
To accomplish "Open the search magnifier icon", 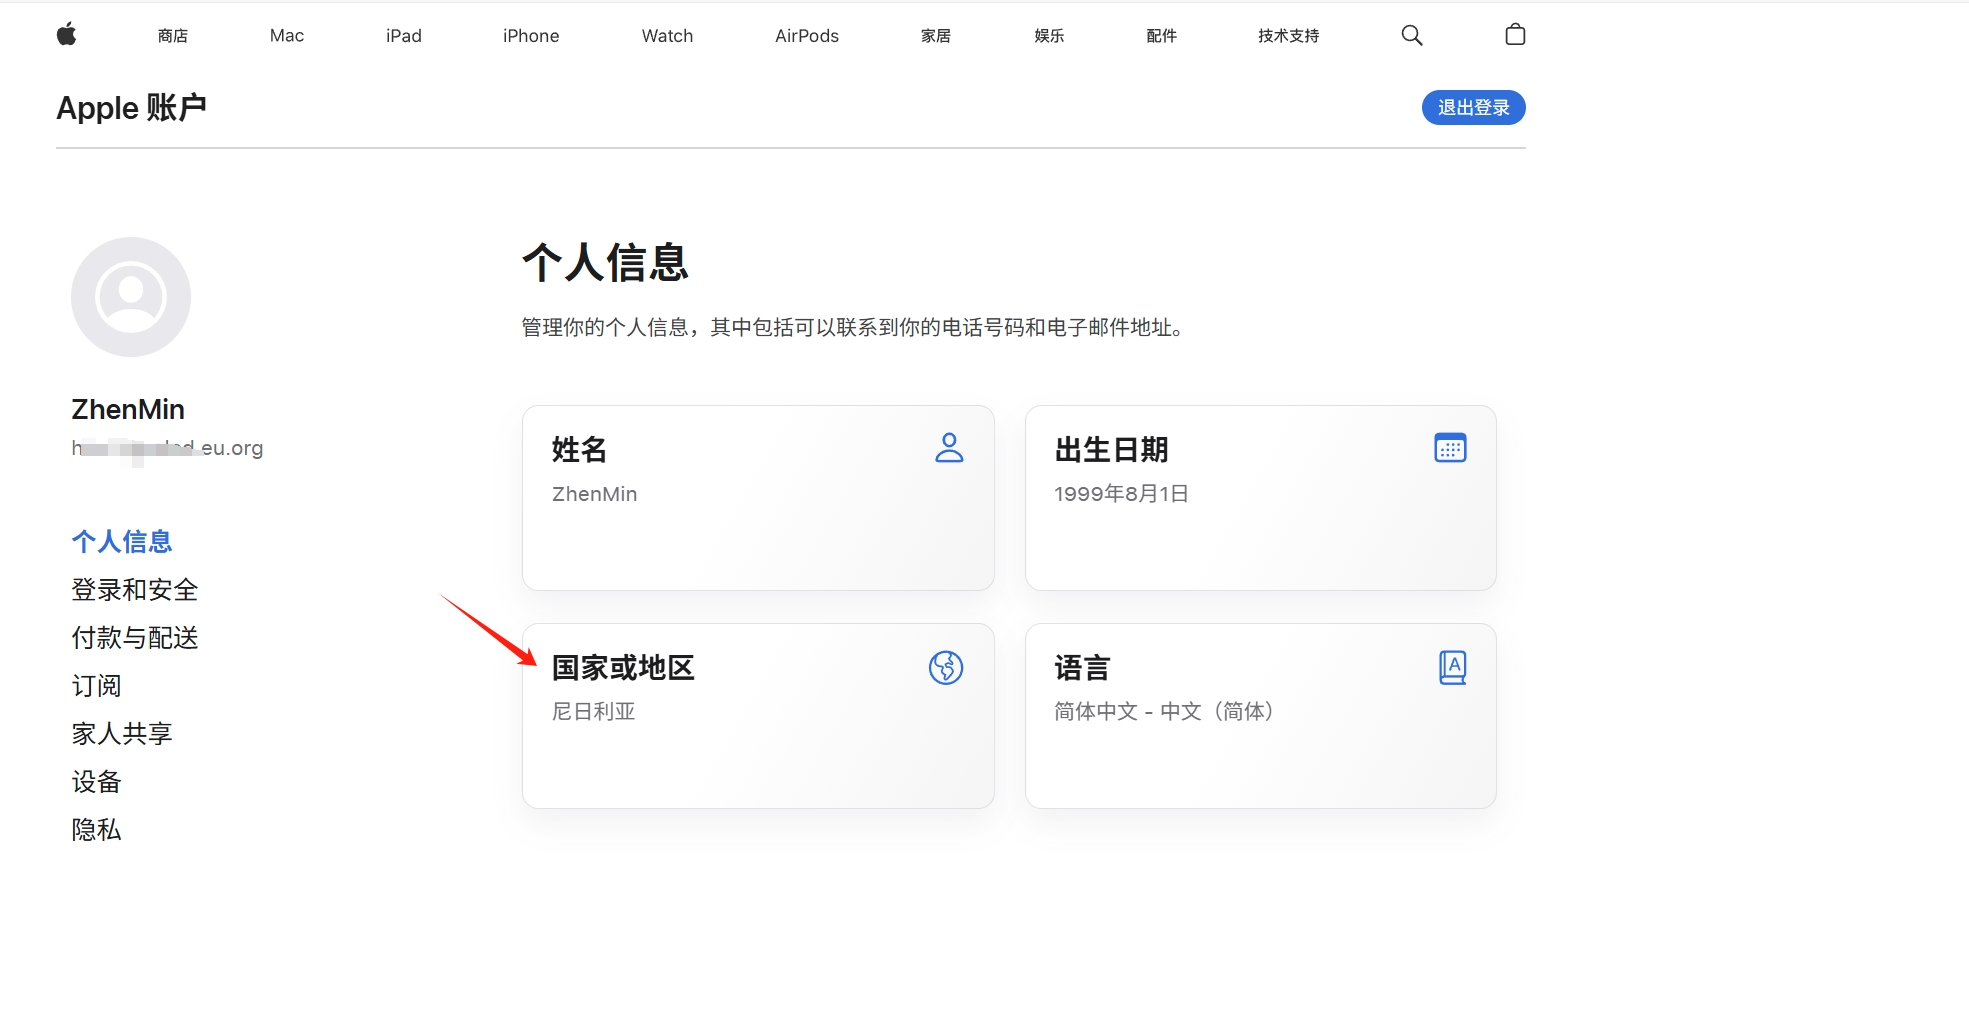I will pos(1411,35).
